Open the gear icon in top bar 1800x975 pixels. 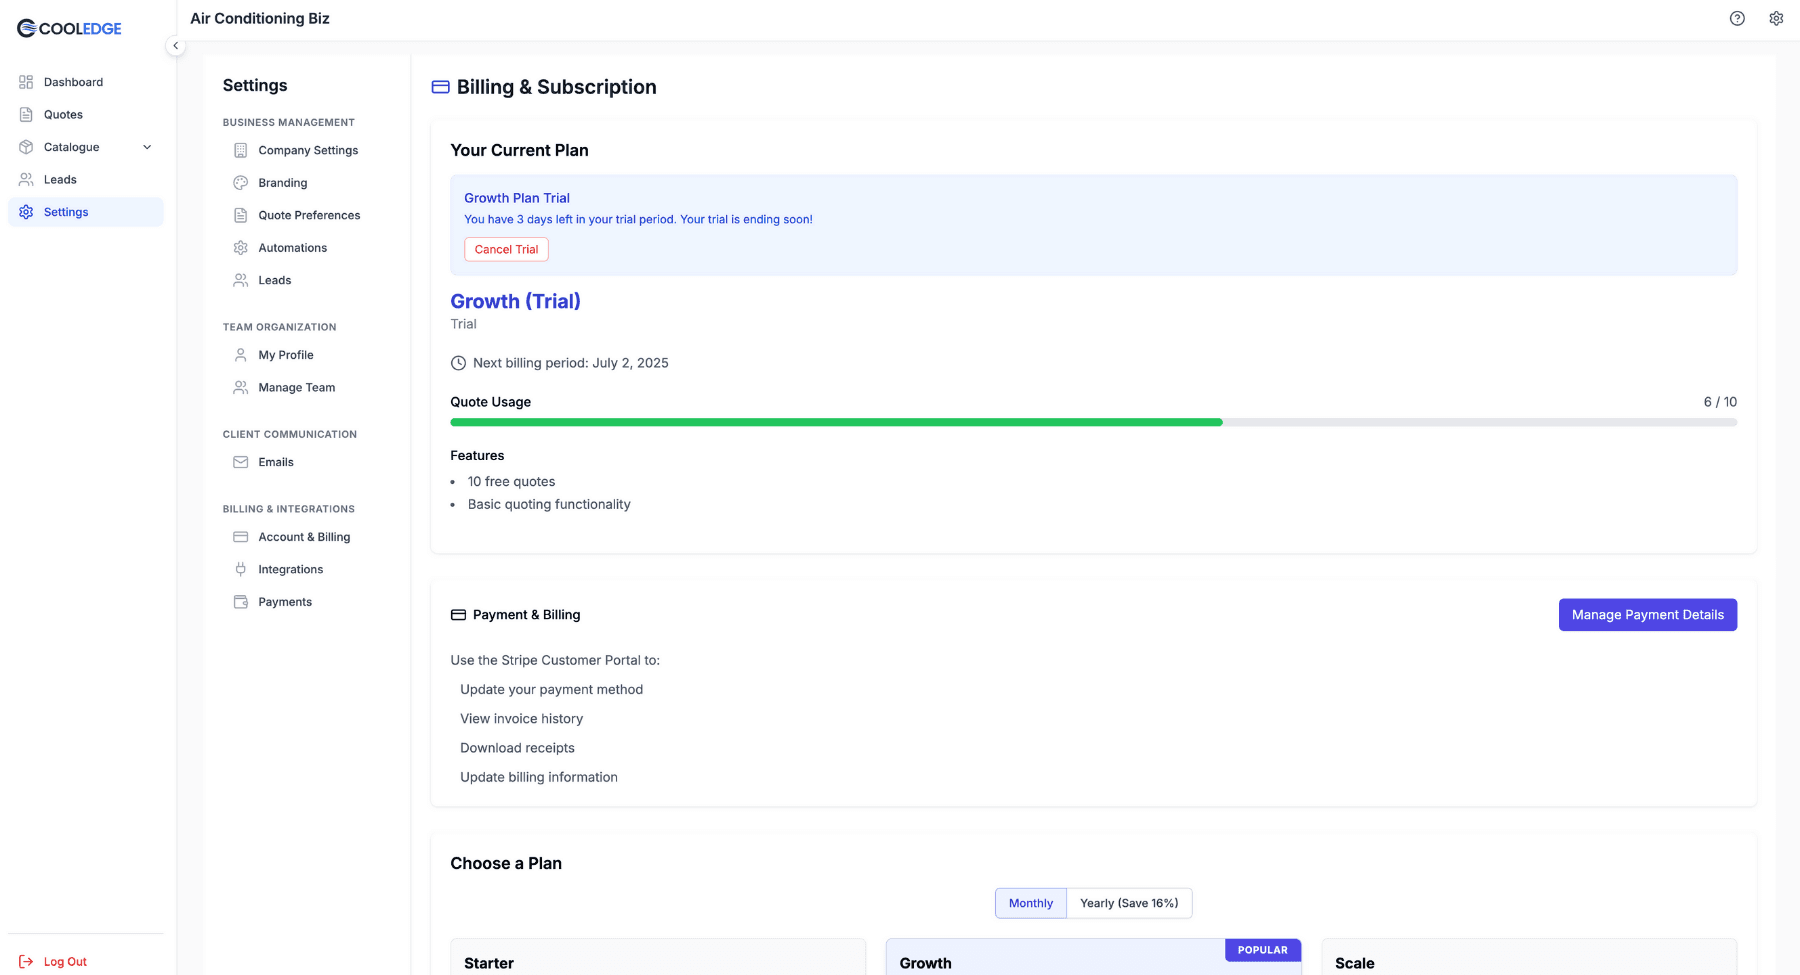coord(1776,19)
